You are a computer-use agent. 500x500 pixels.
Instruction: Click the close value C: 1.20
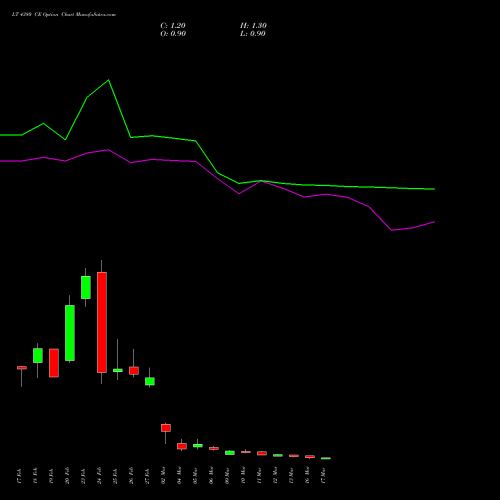(173, 26)
